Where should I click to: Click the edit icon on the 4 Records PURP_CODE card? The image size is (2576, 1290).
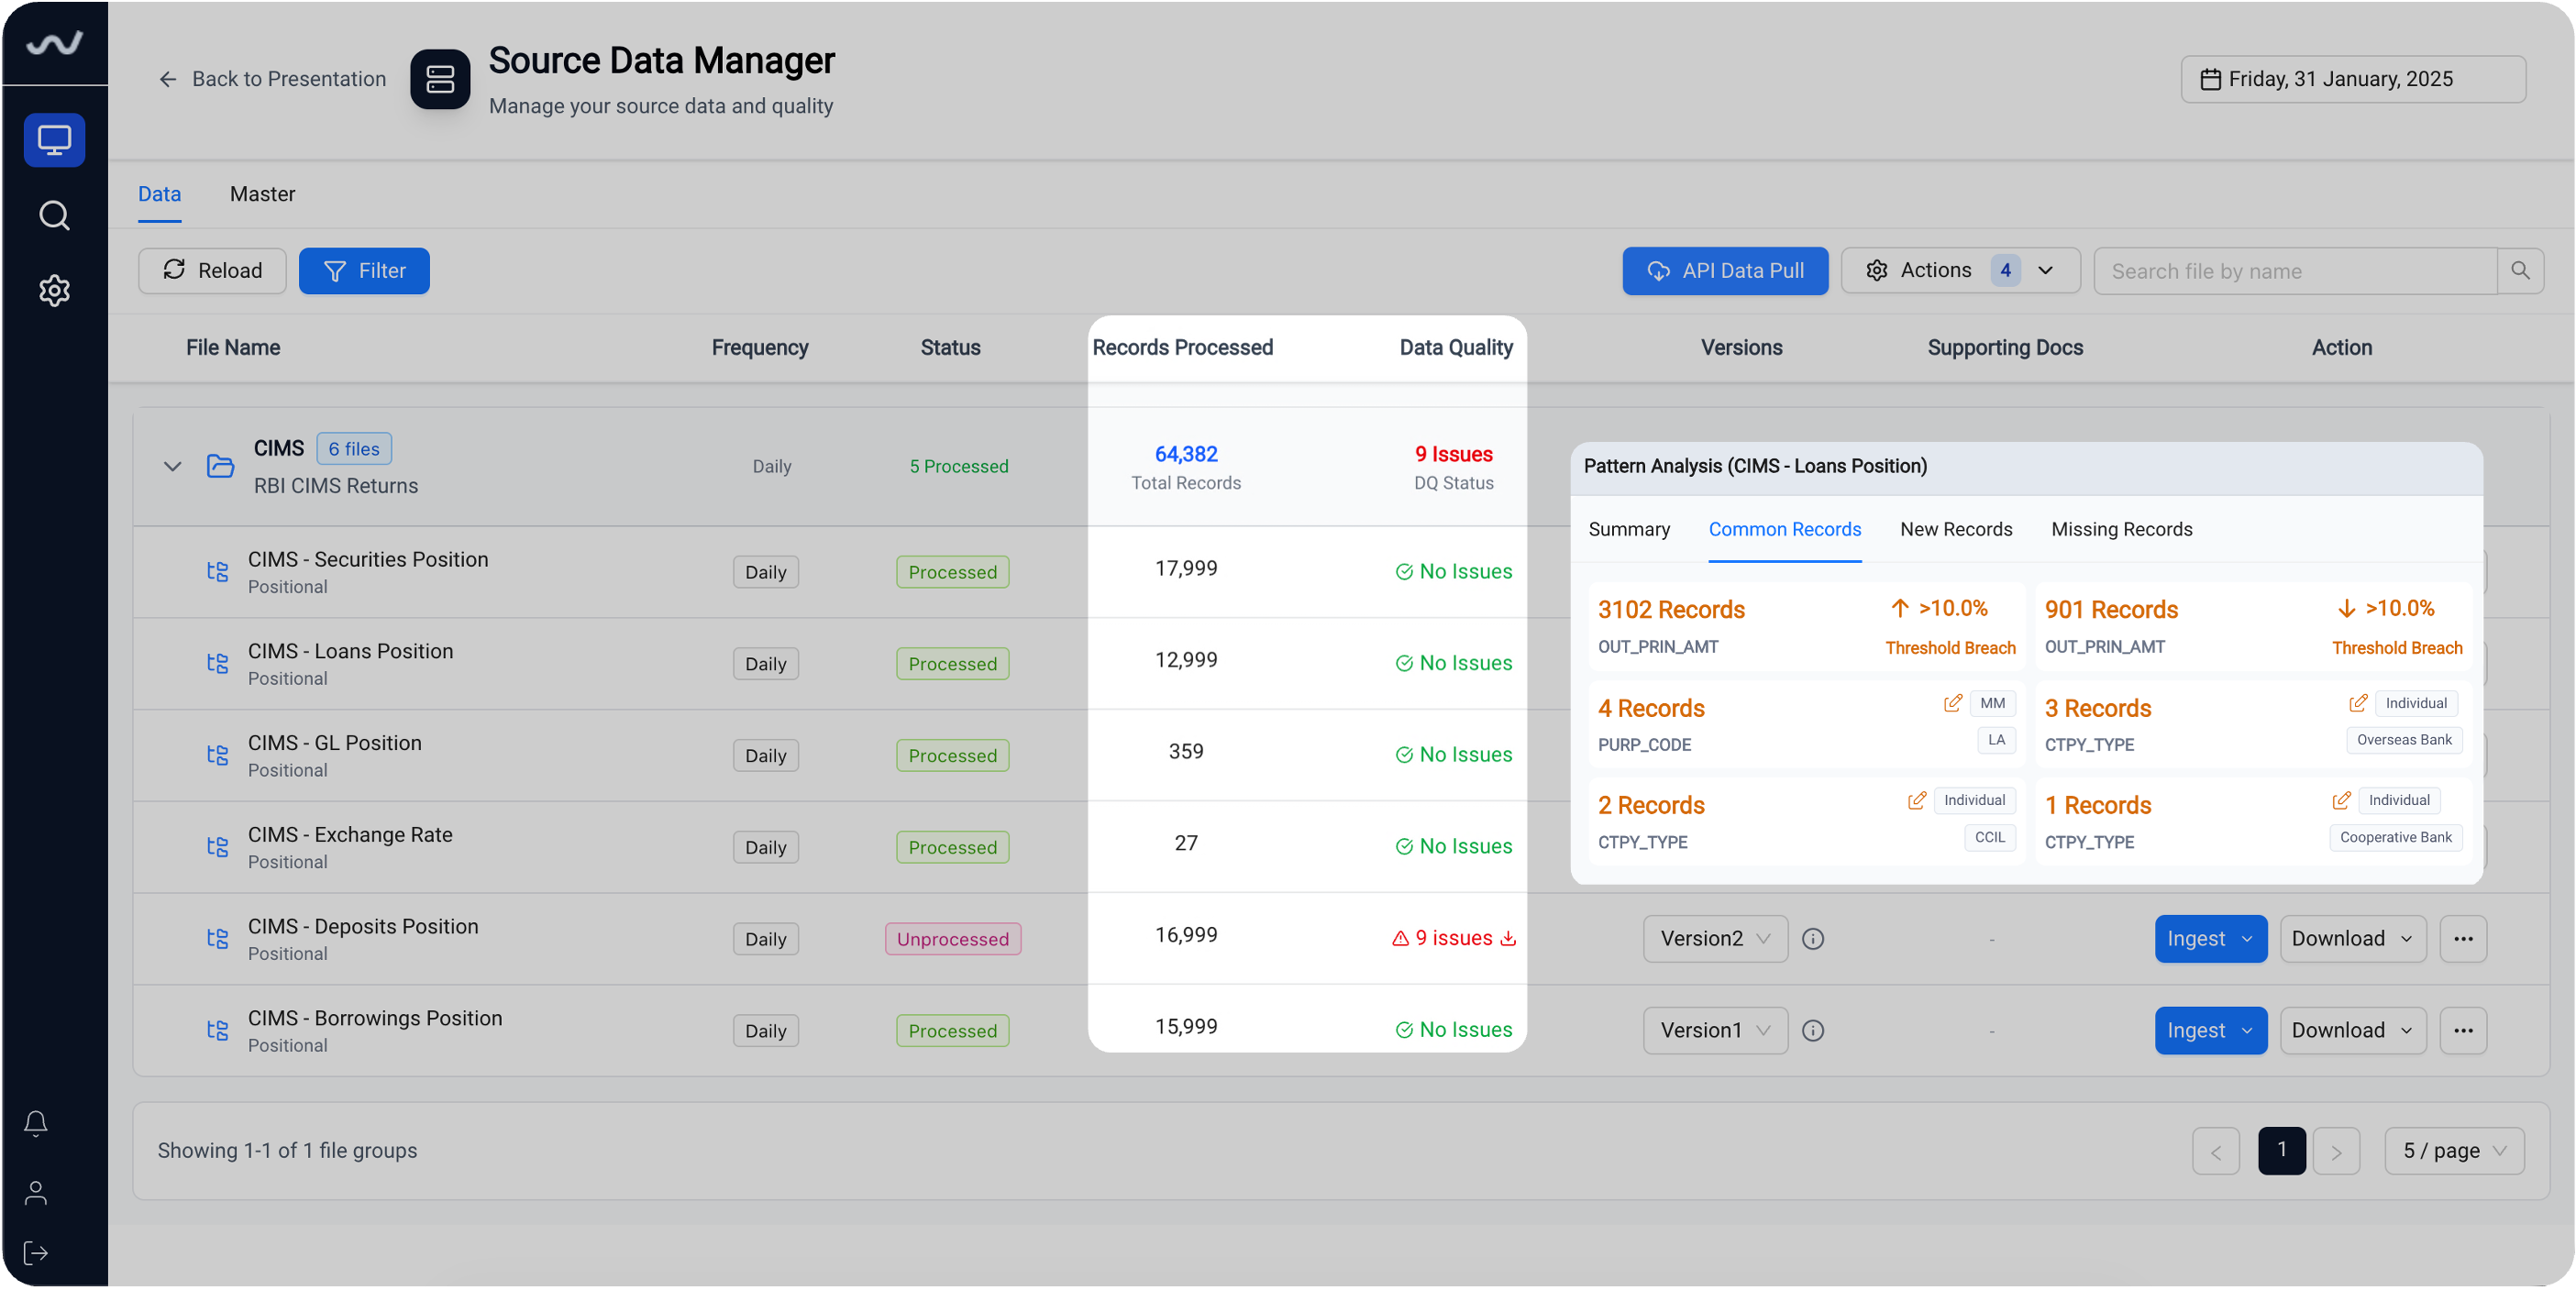pyautogui.click(x=1952, y=704)
